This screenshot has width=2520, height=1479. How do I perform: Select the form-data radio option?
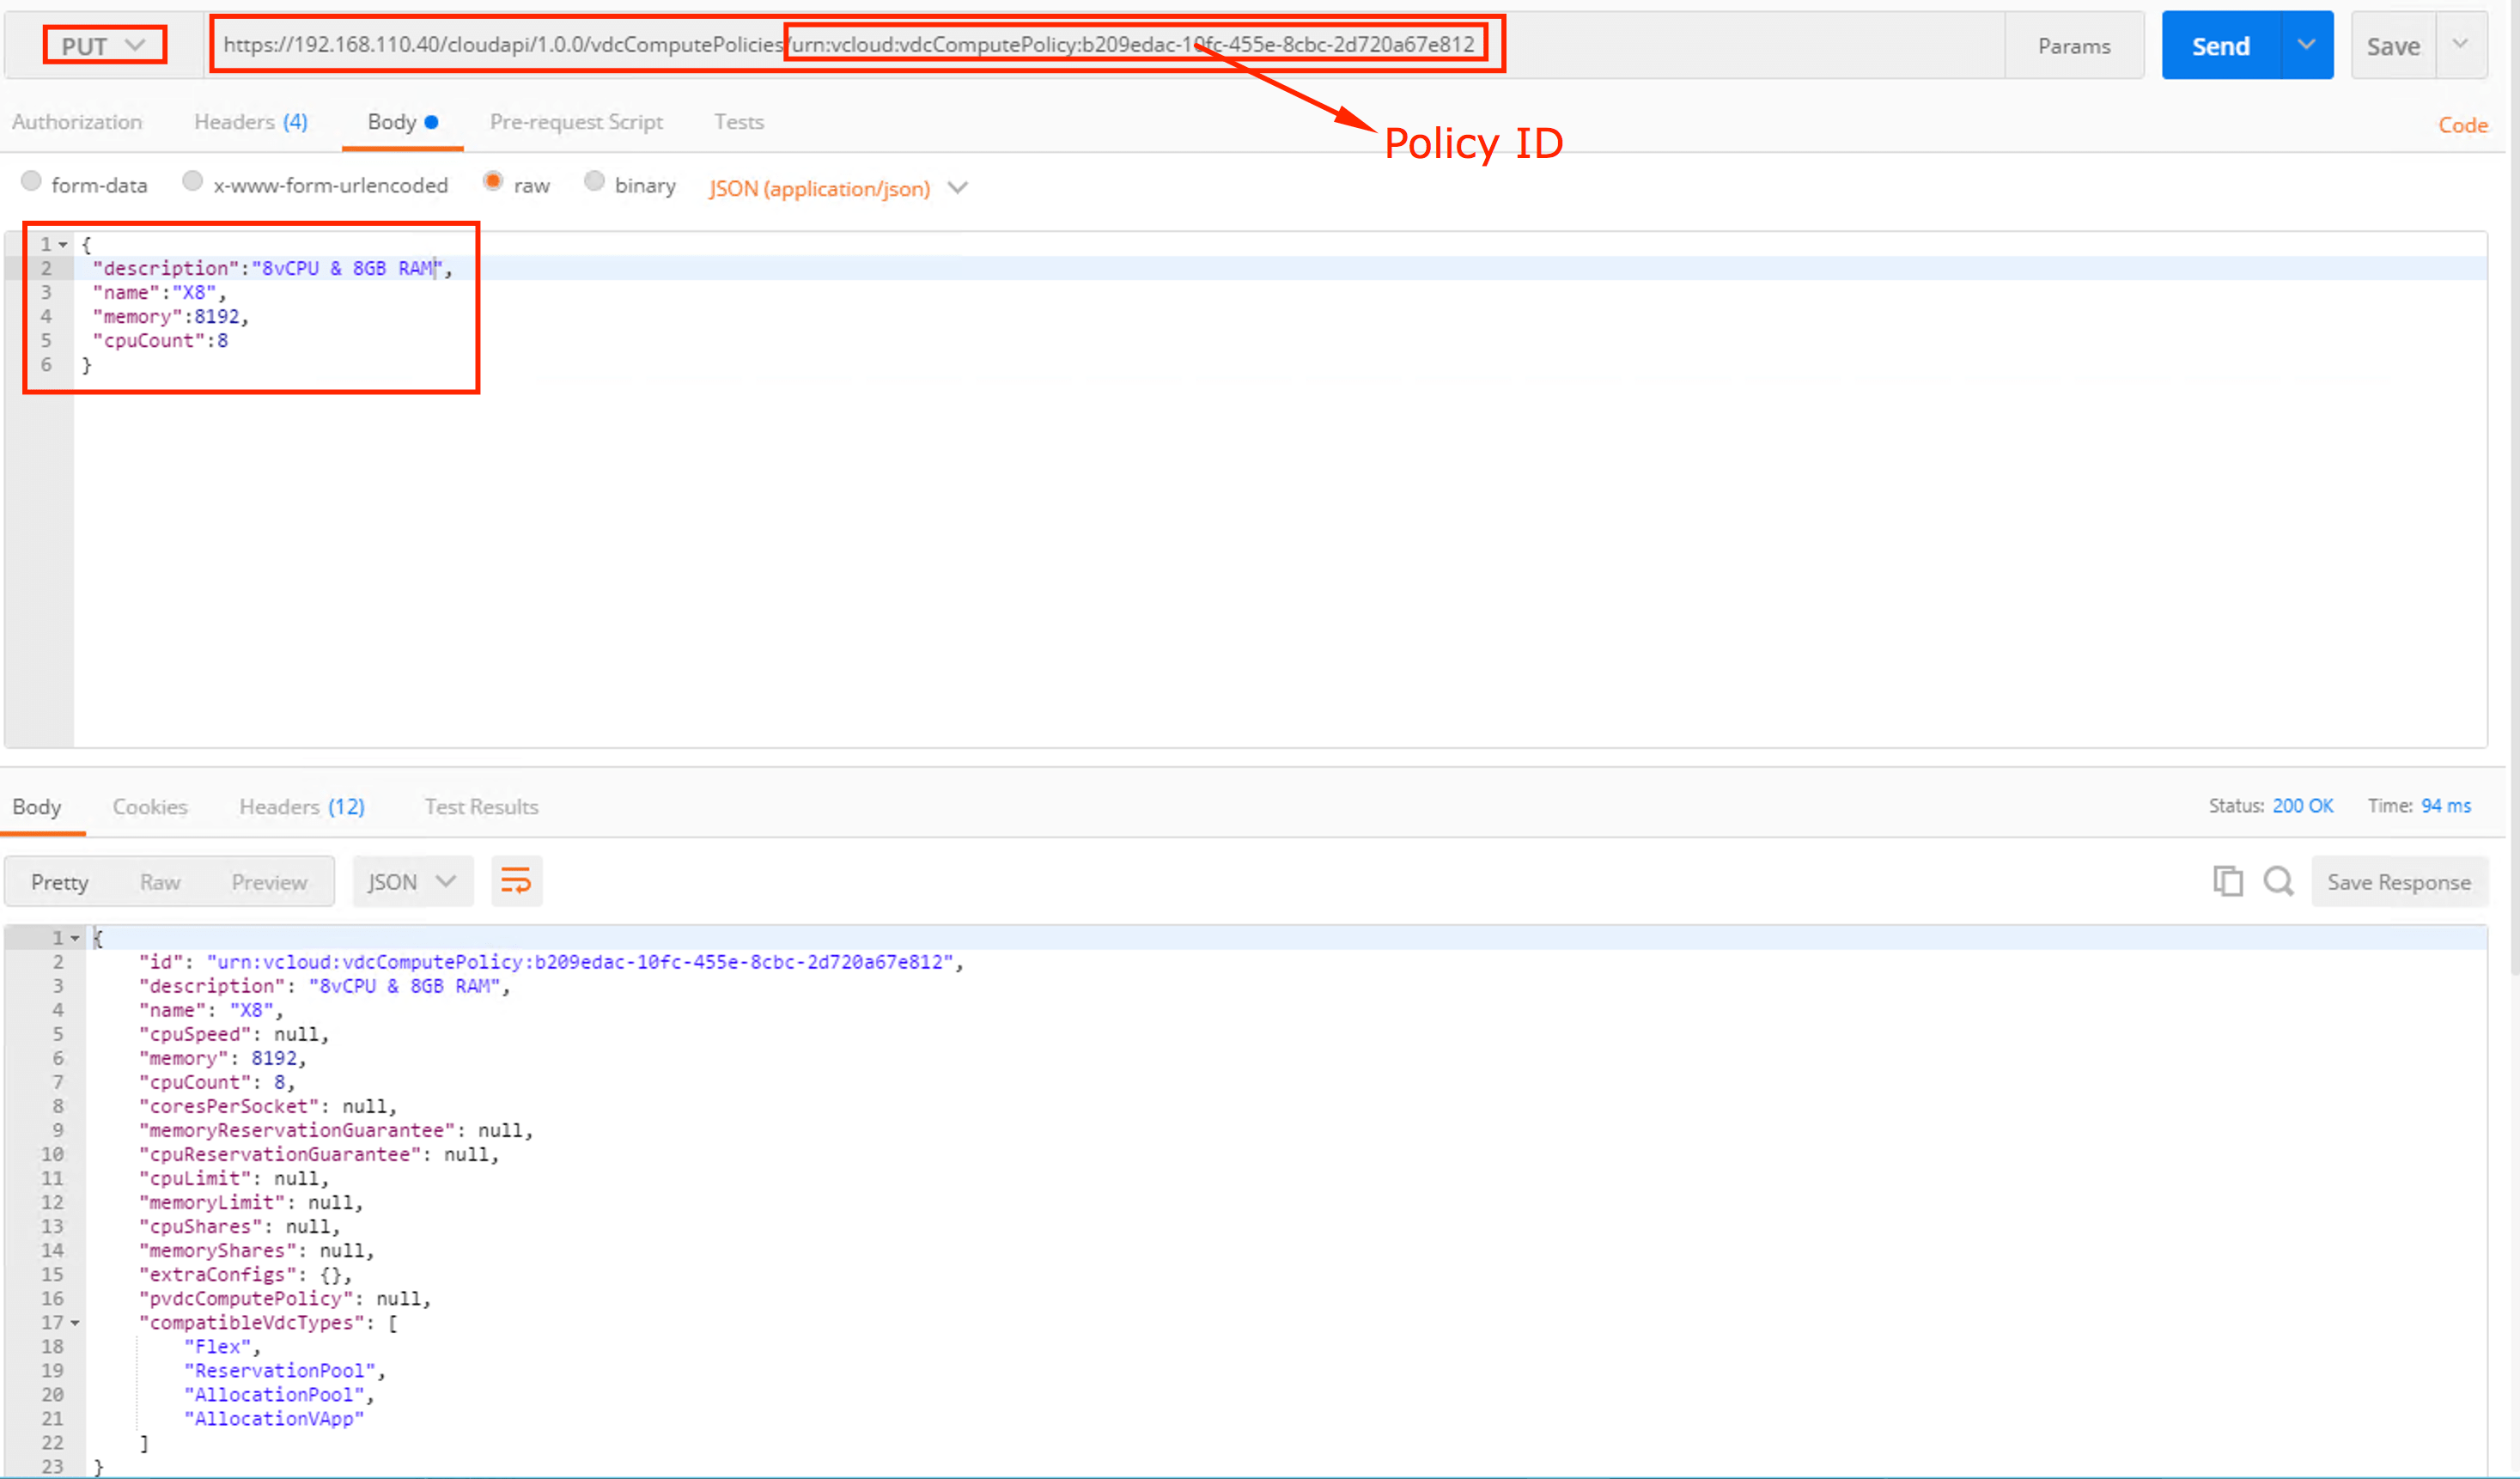pos(32,181)
